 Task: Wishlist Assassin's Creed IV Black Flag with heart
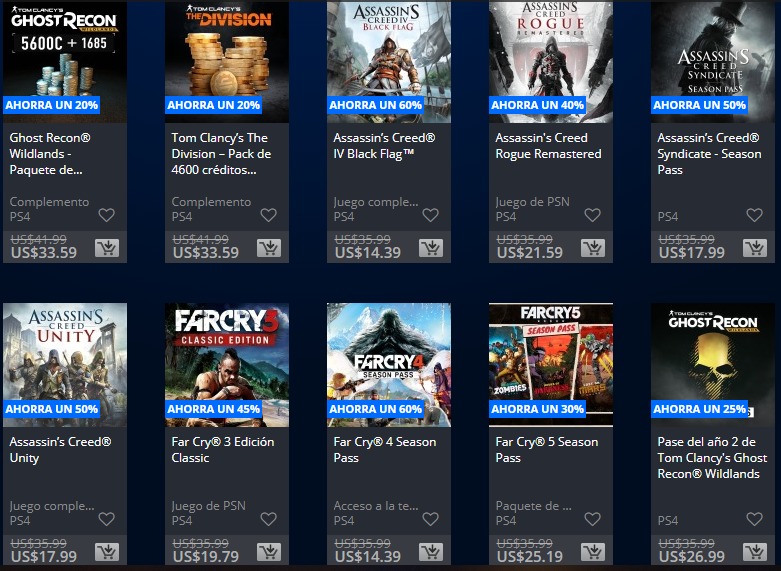coord(430,215)
